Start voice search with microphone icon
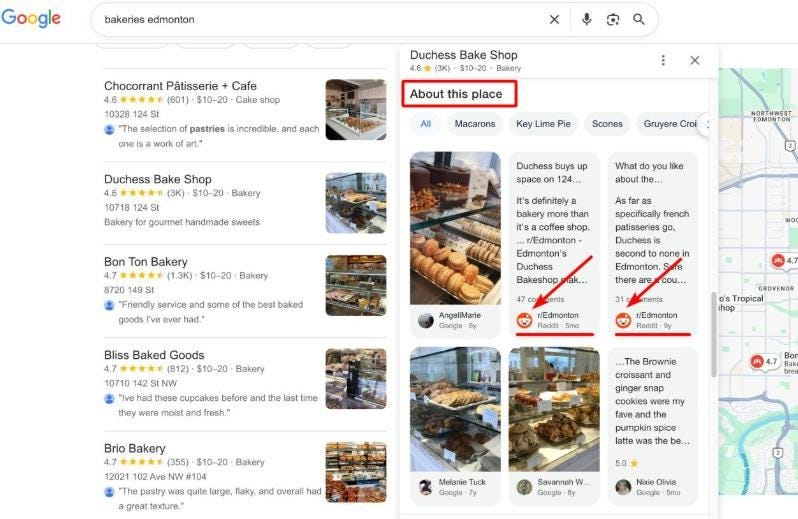Viewport: 798px width, 519px height. coord(586,19)
